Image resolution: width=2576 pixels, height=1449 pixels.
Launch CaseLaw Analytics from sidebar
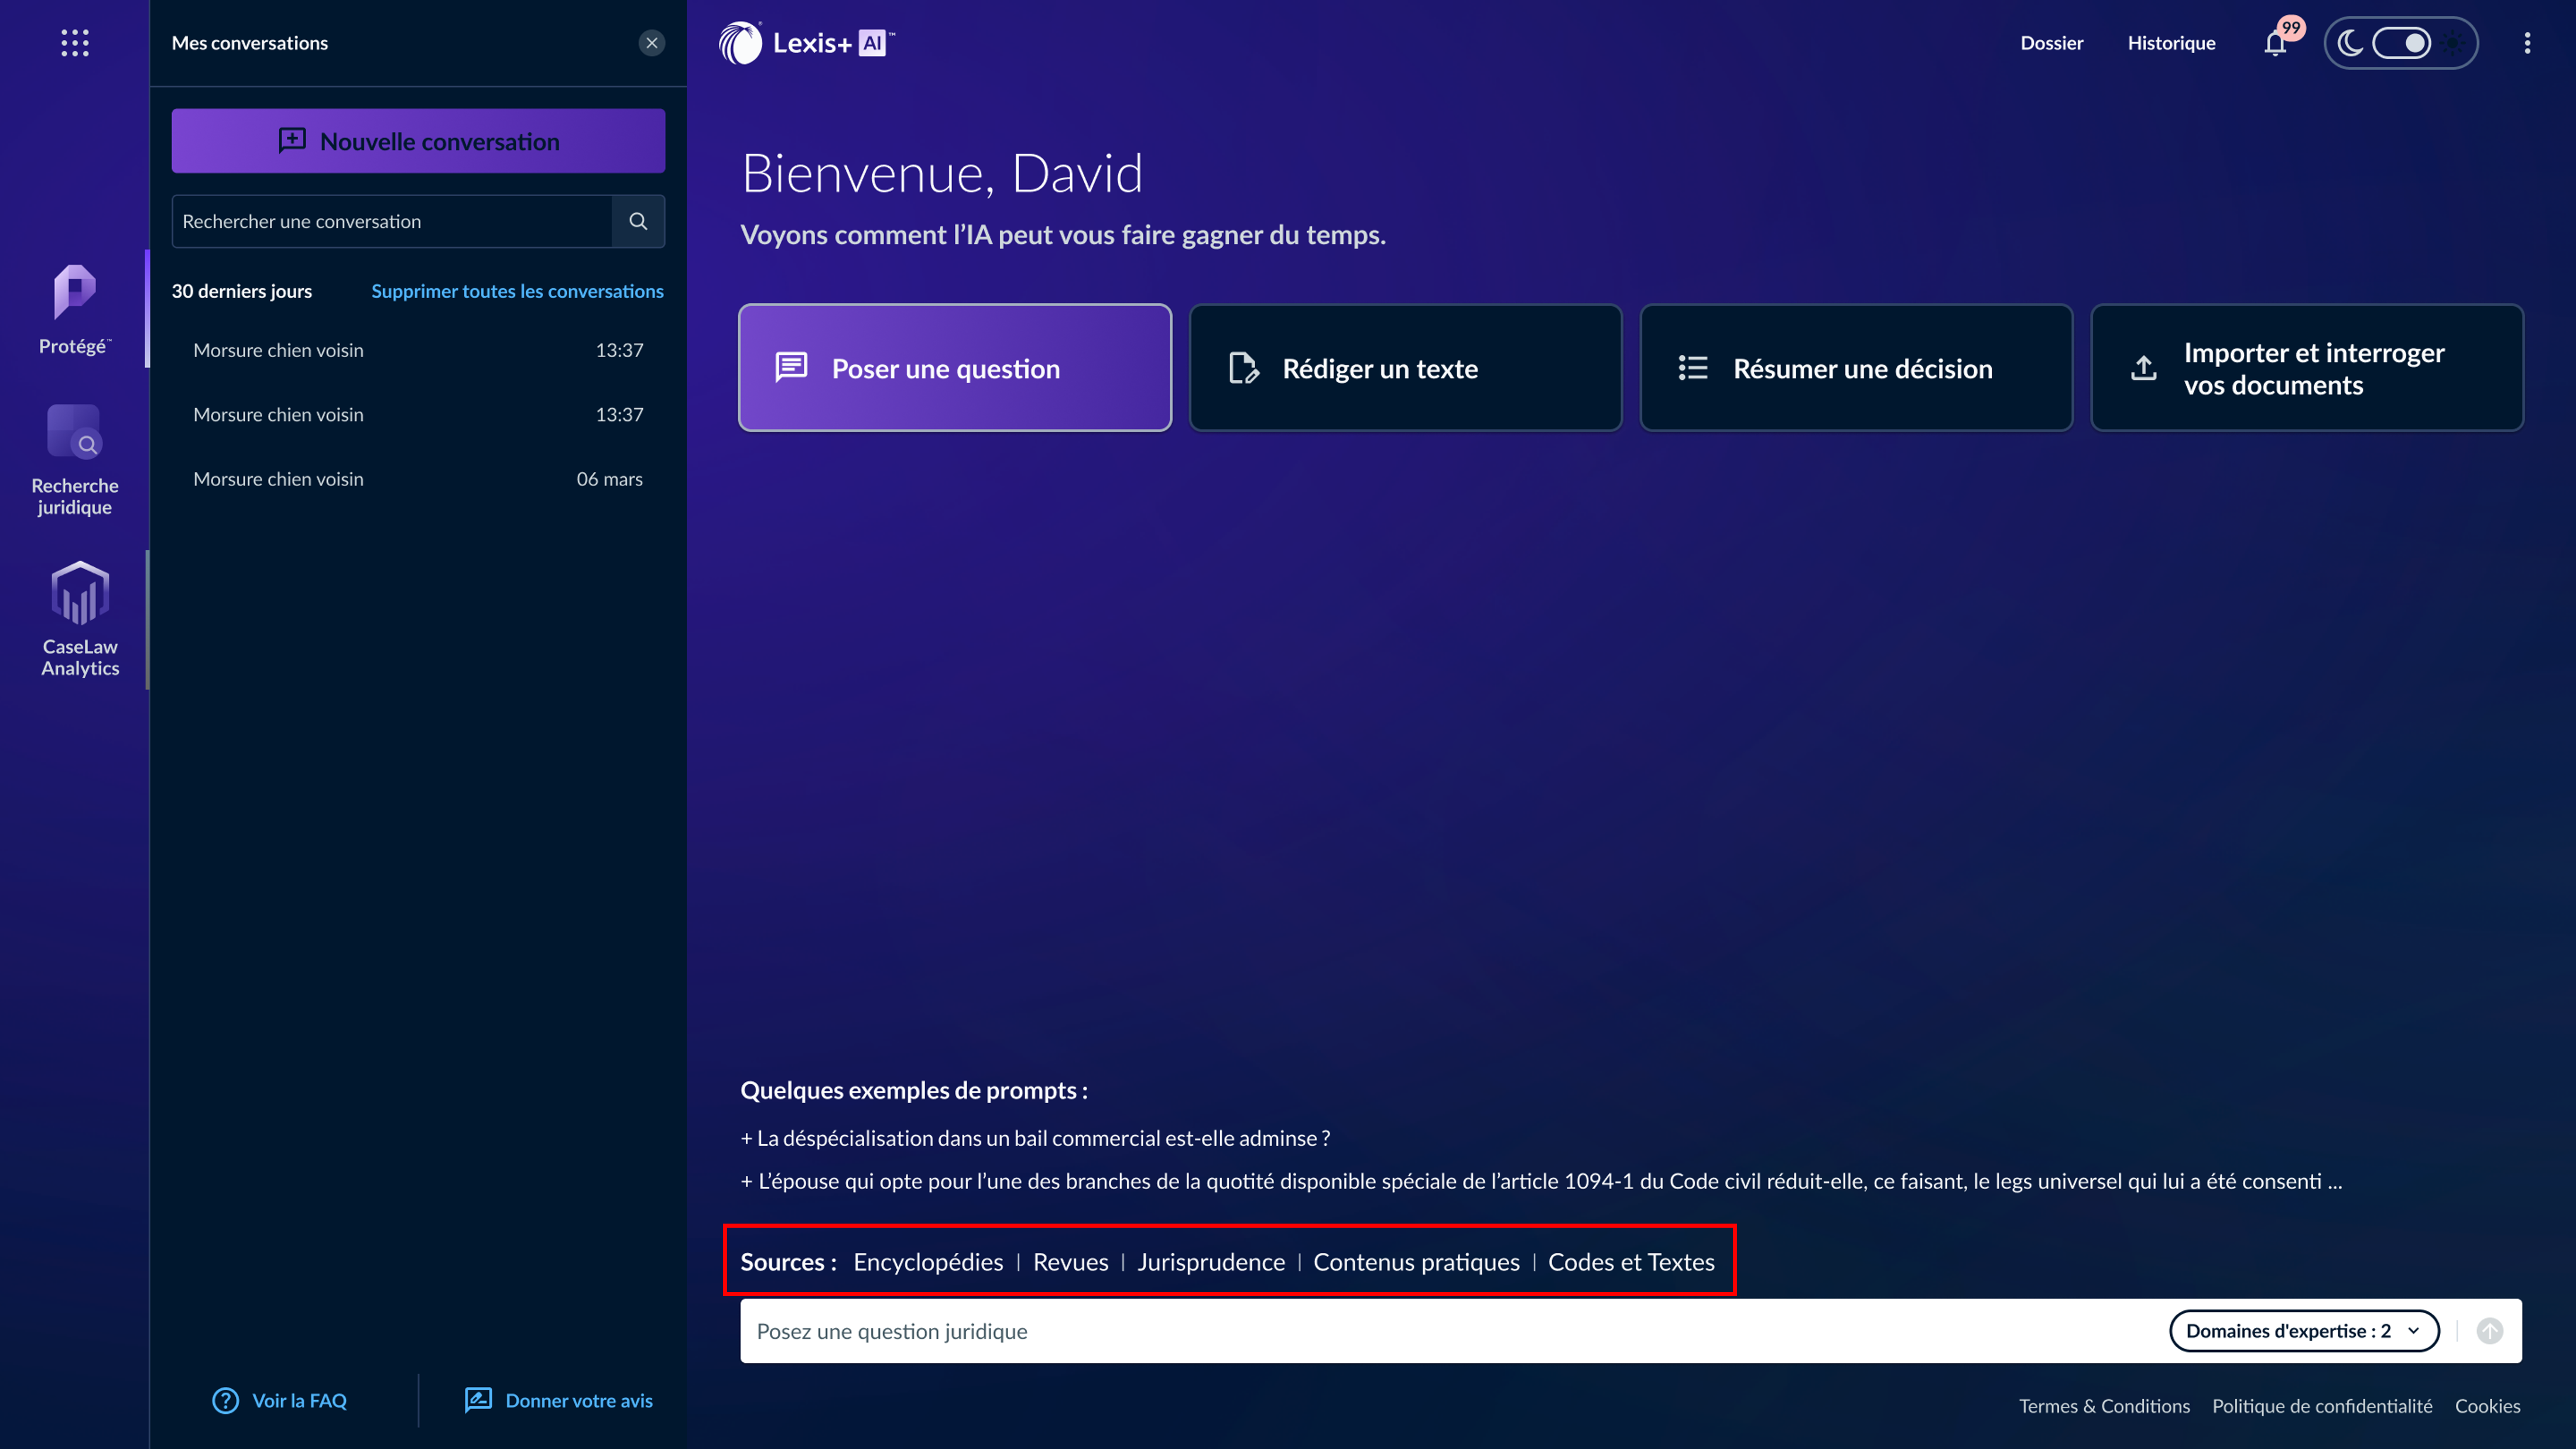pos(79,620)
